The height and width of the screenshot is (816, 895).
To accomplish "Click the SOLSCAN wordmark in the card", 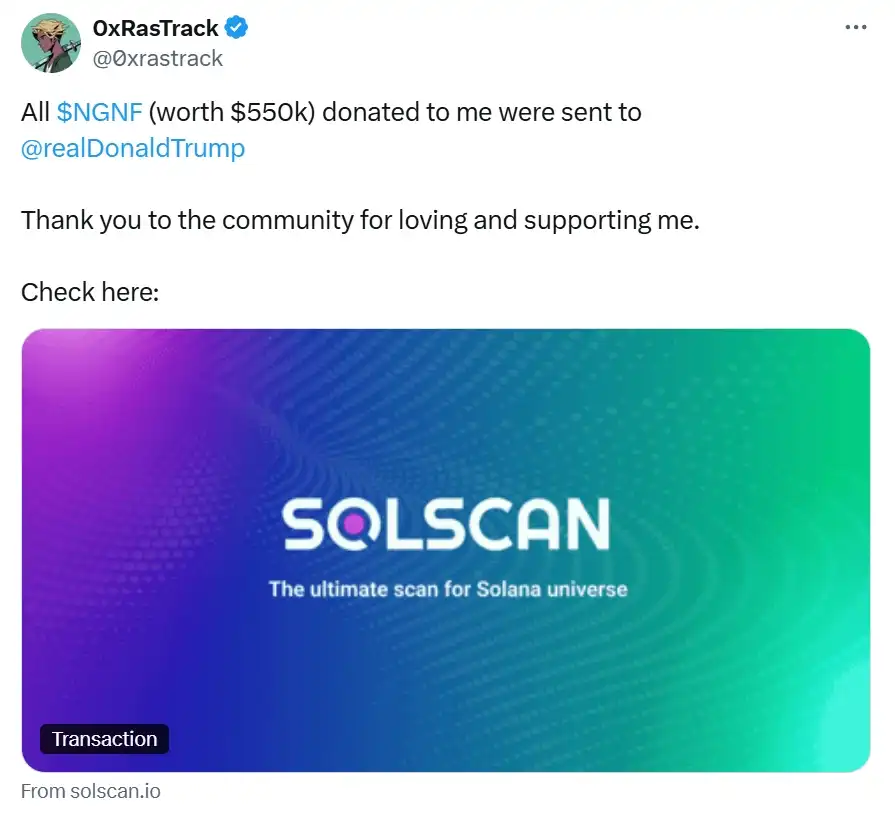I will pyautogui.click(x=446, y=525).
